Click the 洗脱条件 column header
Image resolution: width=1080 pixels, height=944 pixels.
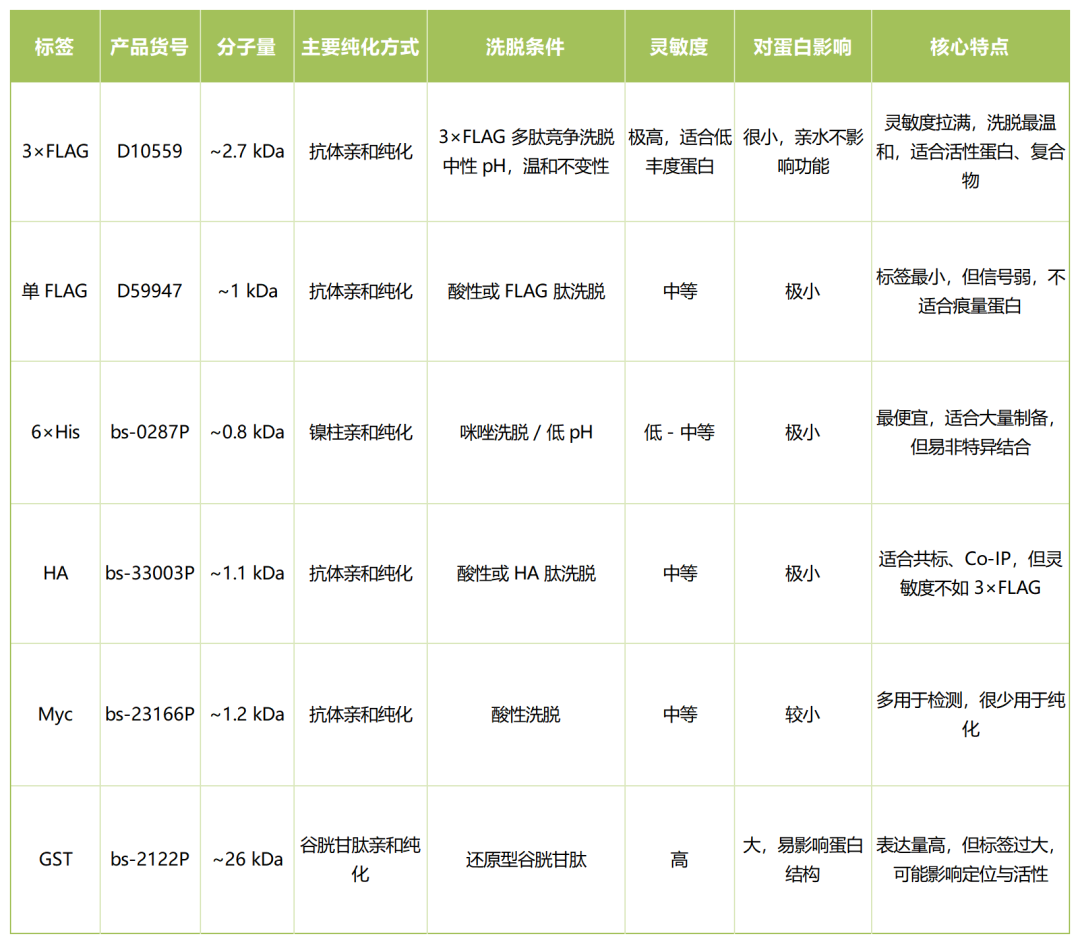pyautogui.click(x=526, y=47)
